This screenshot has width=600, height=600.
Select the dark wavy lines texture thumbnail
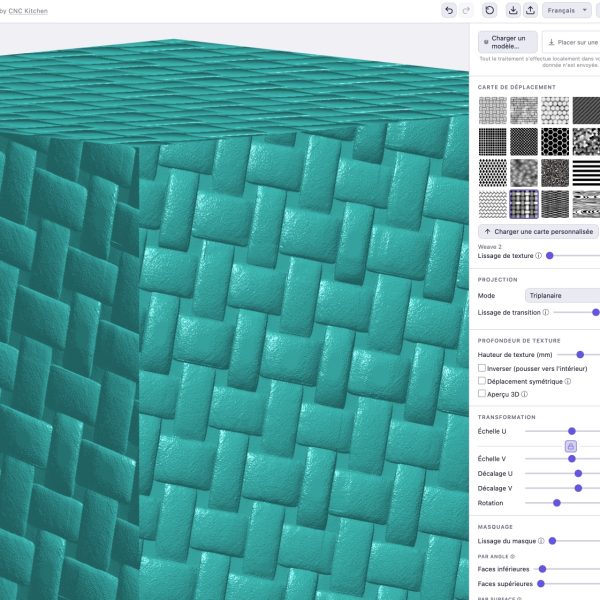(555, 204)
